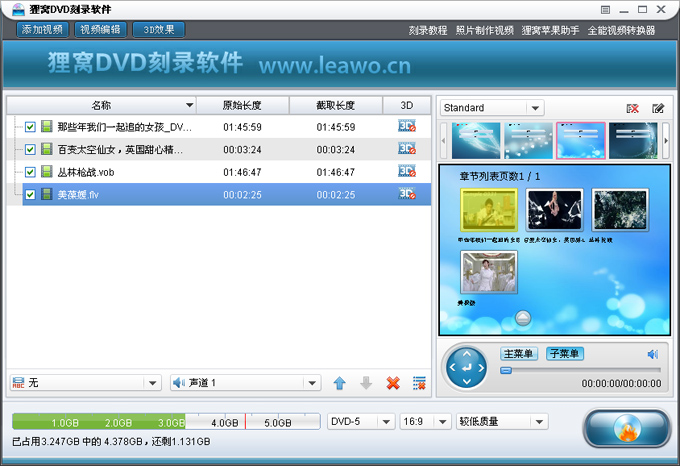The image size is (680, 466).
Task: Open 照片制作视频 menu link
Action: (484, 30)
